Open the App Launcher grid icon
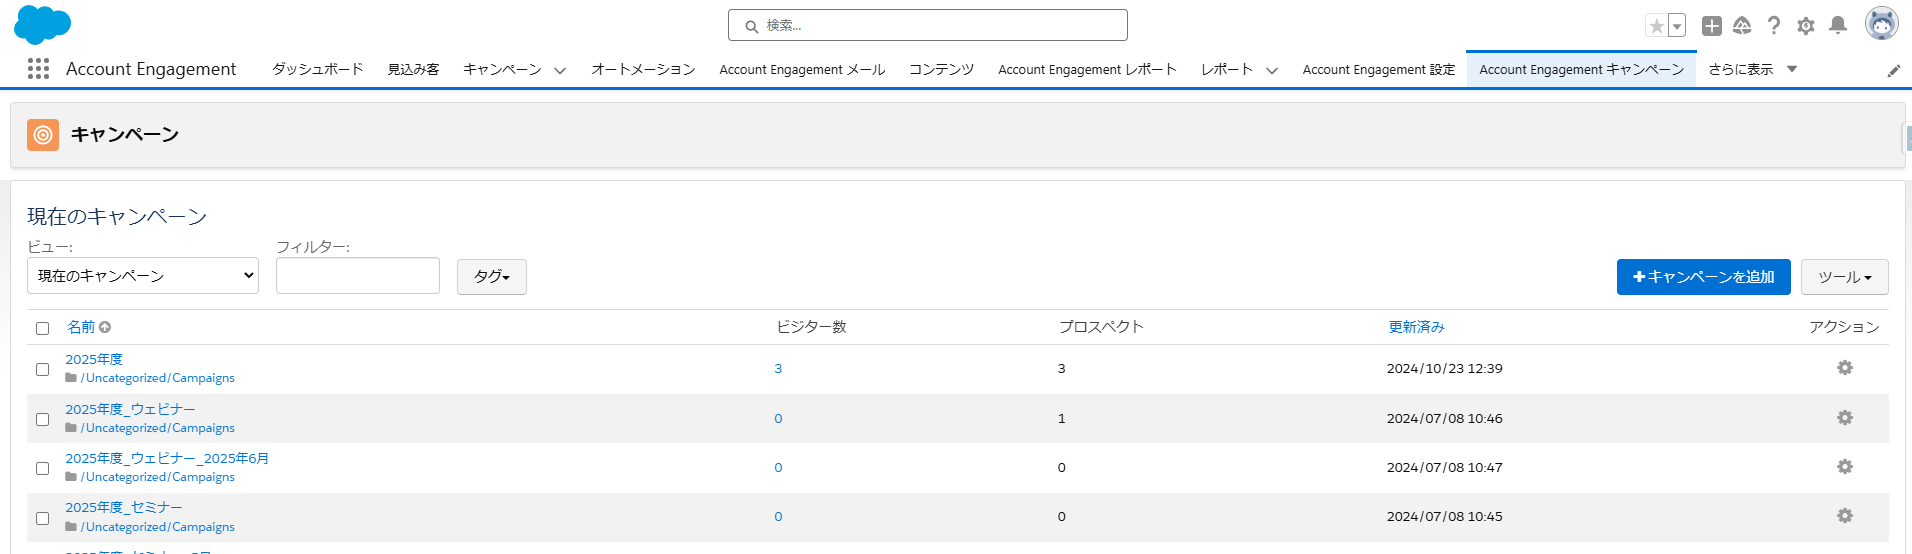 38,68
